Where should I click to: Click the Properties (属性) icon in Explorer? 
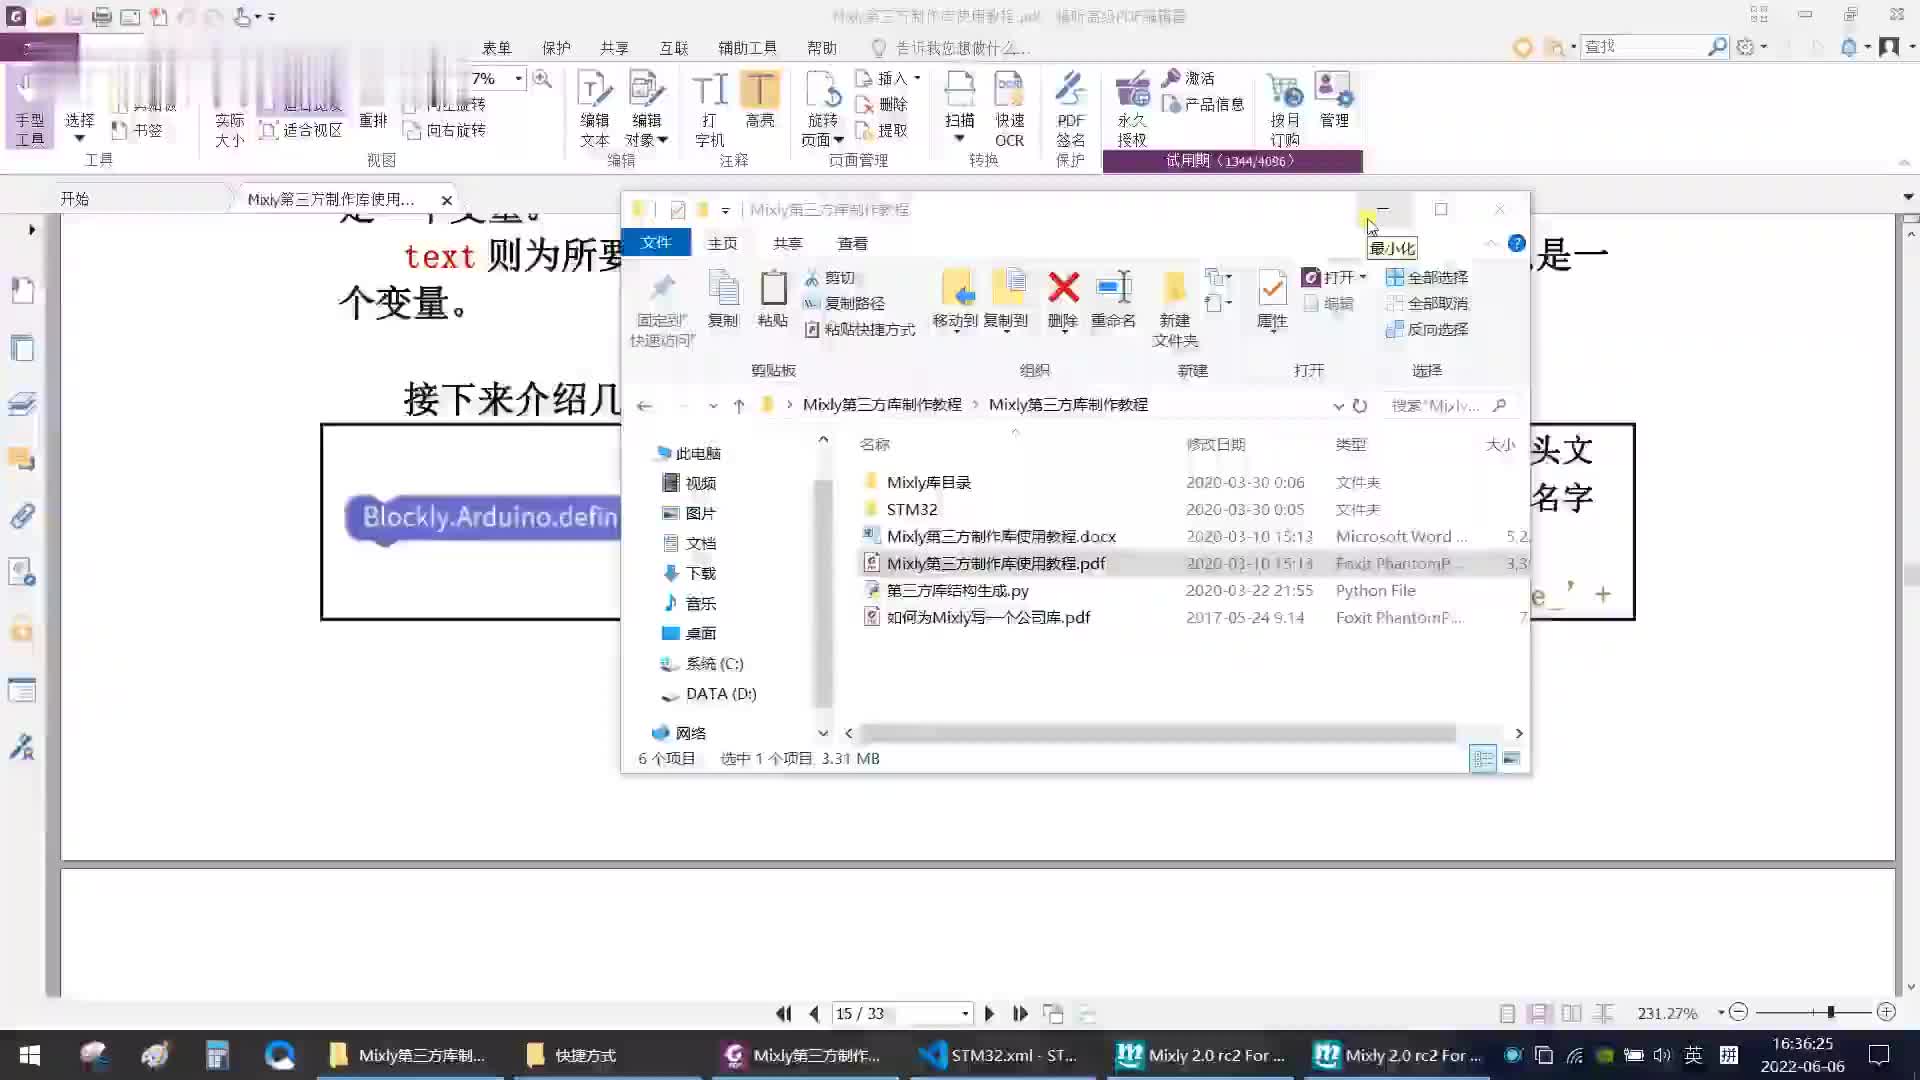coord(1272,299)
